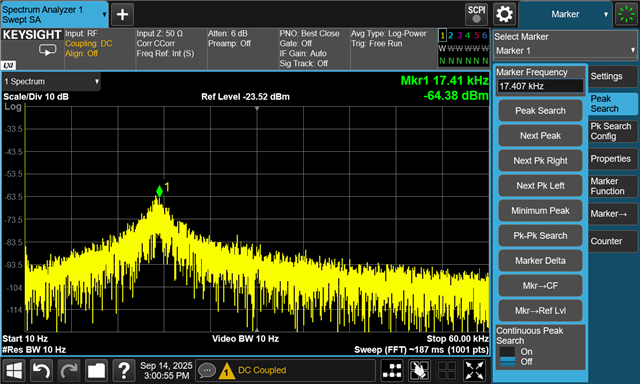Open Spectrum Analyzer 1 Swept SA dropdown
Image resolution: width=640 pixels, height=384 pixels.
click(54, 15)
